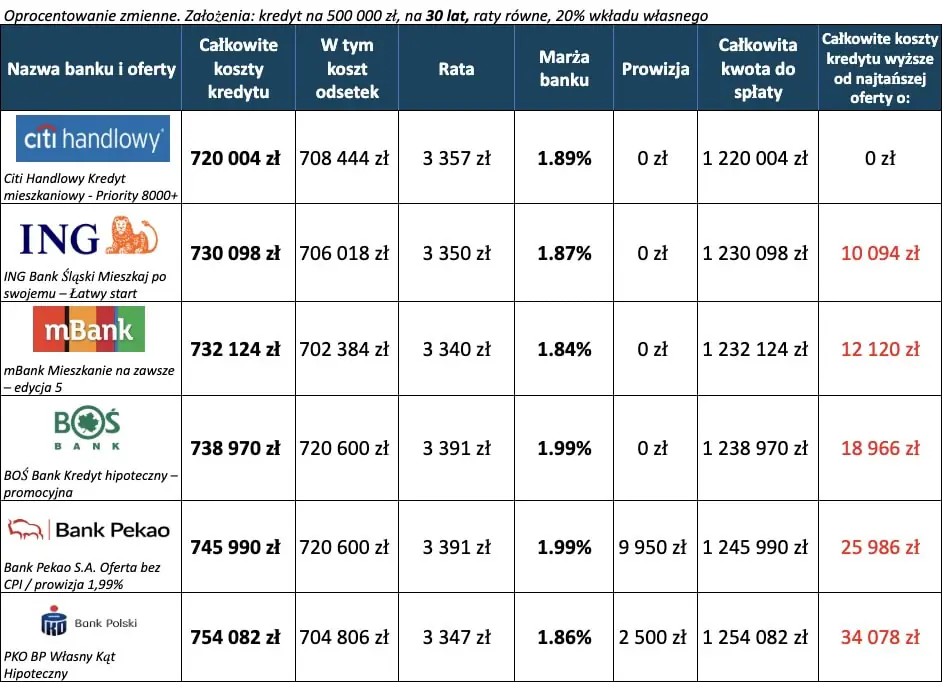The height and width of the screenshot is (682, 942).
Task: Click 'Nazwa banku i oferty' header cell
Action: pyautogui.click(x=91, y=69)
